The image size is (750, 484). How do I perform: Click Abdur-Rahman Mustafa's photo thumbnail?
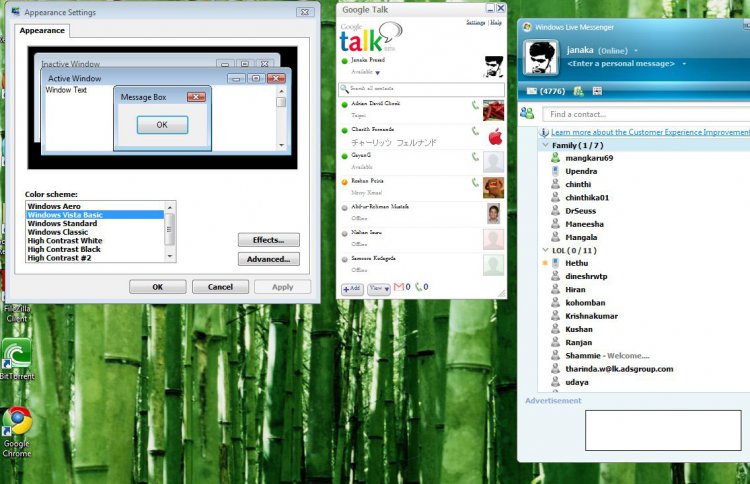tap(494, 214)
